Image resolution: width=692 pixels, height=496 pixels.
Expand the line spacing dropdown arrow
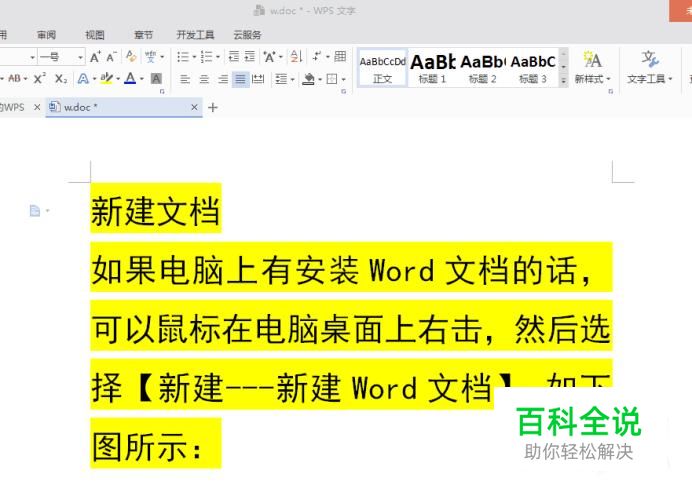point(292,79)
